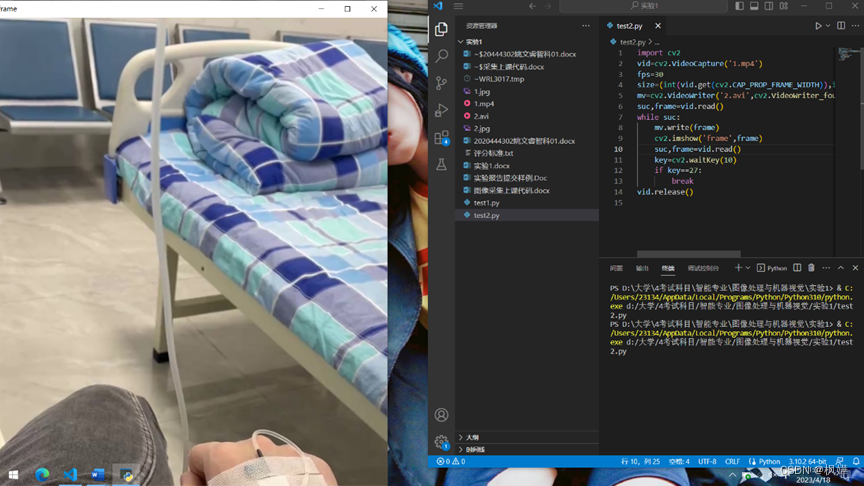
Task: Open Edge browser from the taskbar
Action: [42, 474]
